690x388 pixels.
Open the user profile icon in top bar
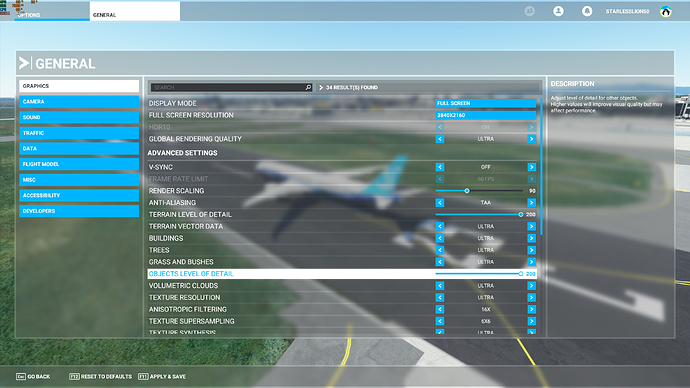click(x=558, y=11)
